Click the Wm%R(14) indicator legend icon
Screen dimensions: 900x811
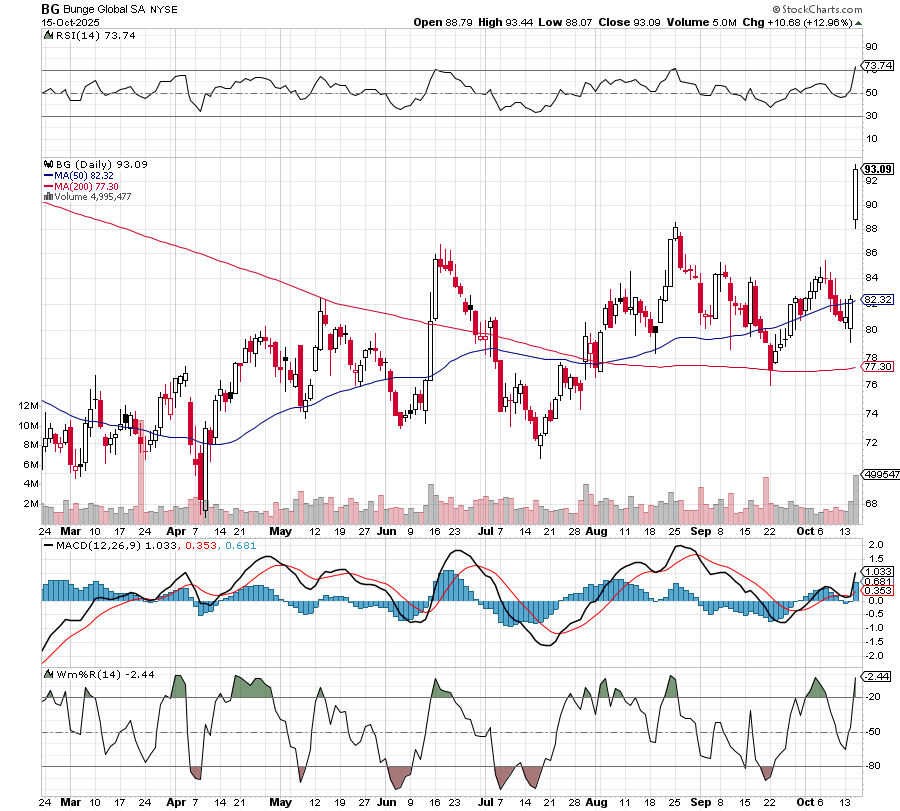tap(47, 674)
